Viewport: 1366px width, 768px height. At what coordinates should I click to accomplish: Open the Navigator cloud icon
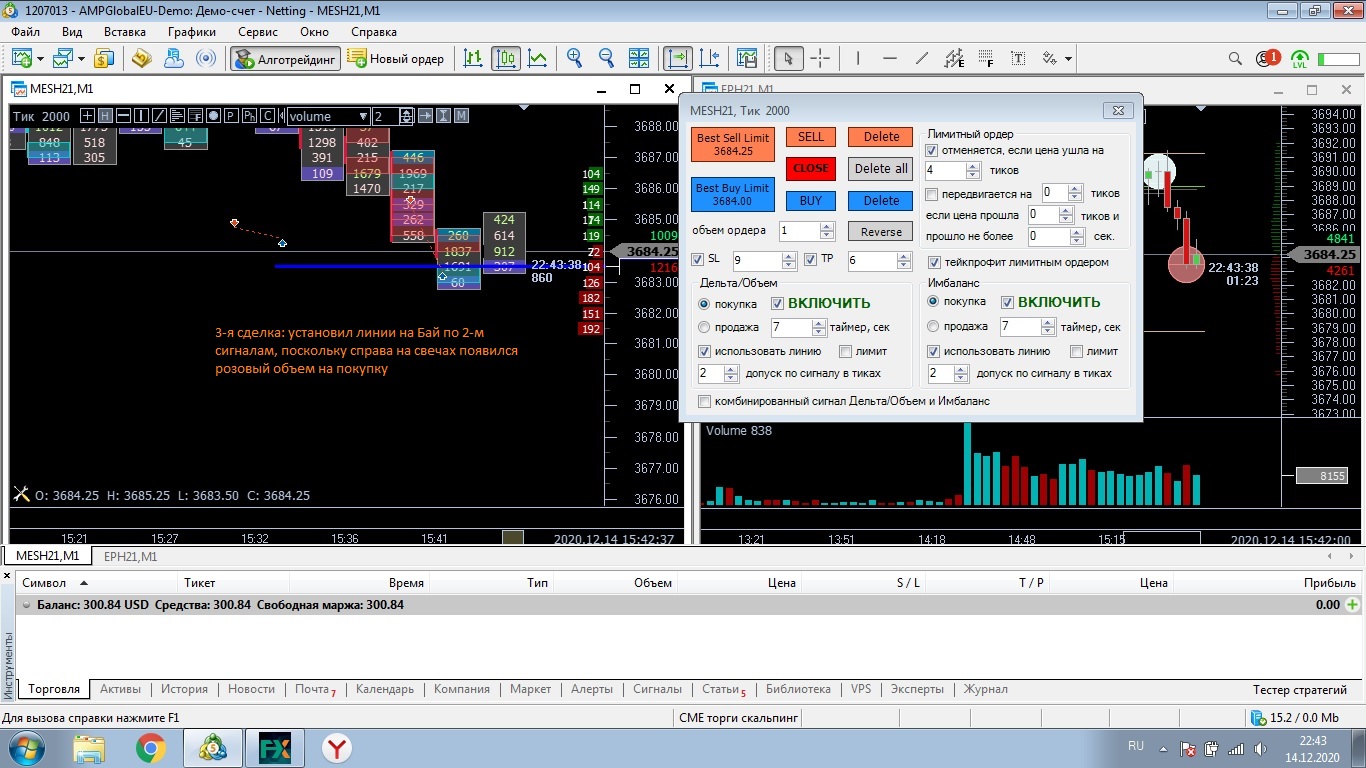[x=173, y=58]
